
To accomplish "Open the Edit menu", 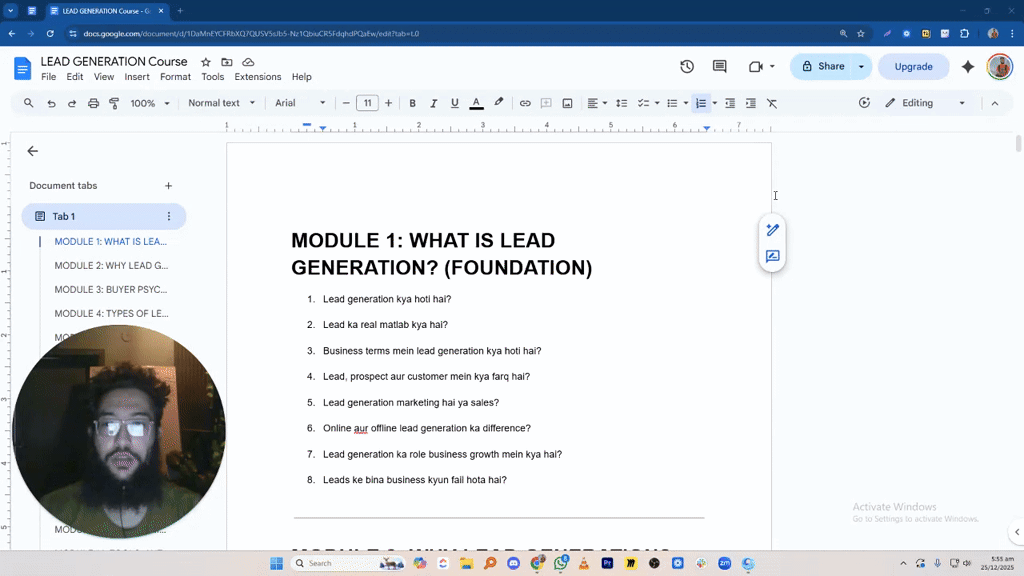I will [74, 77].
